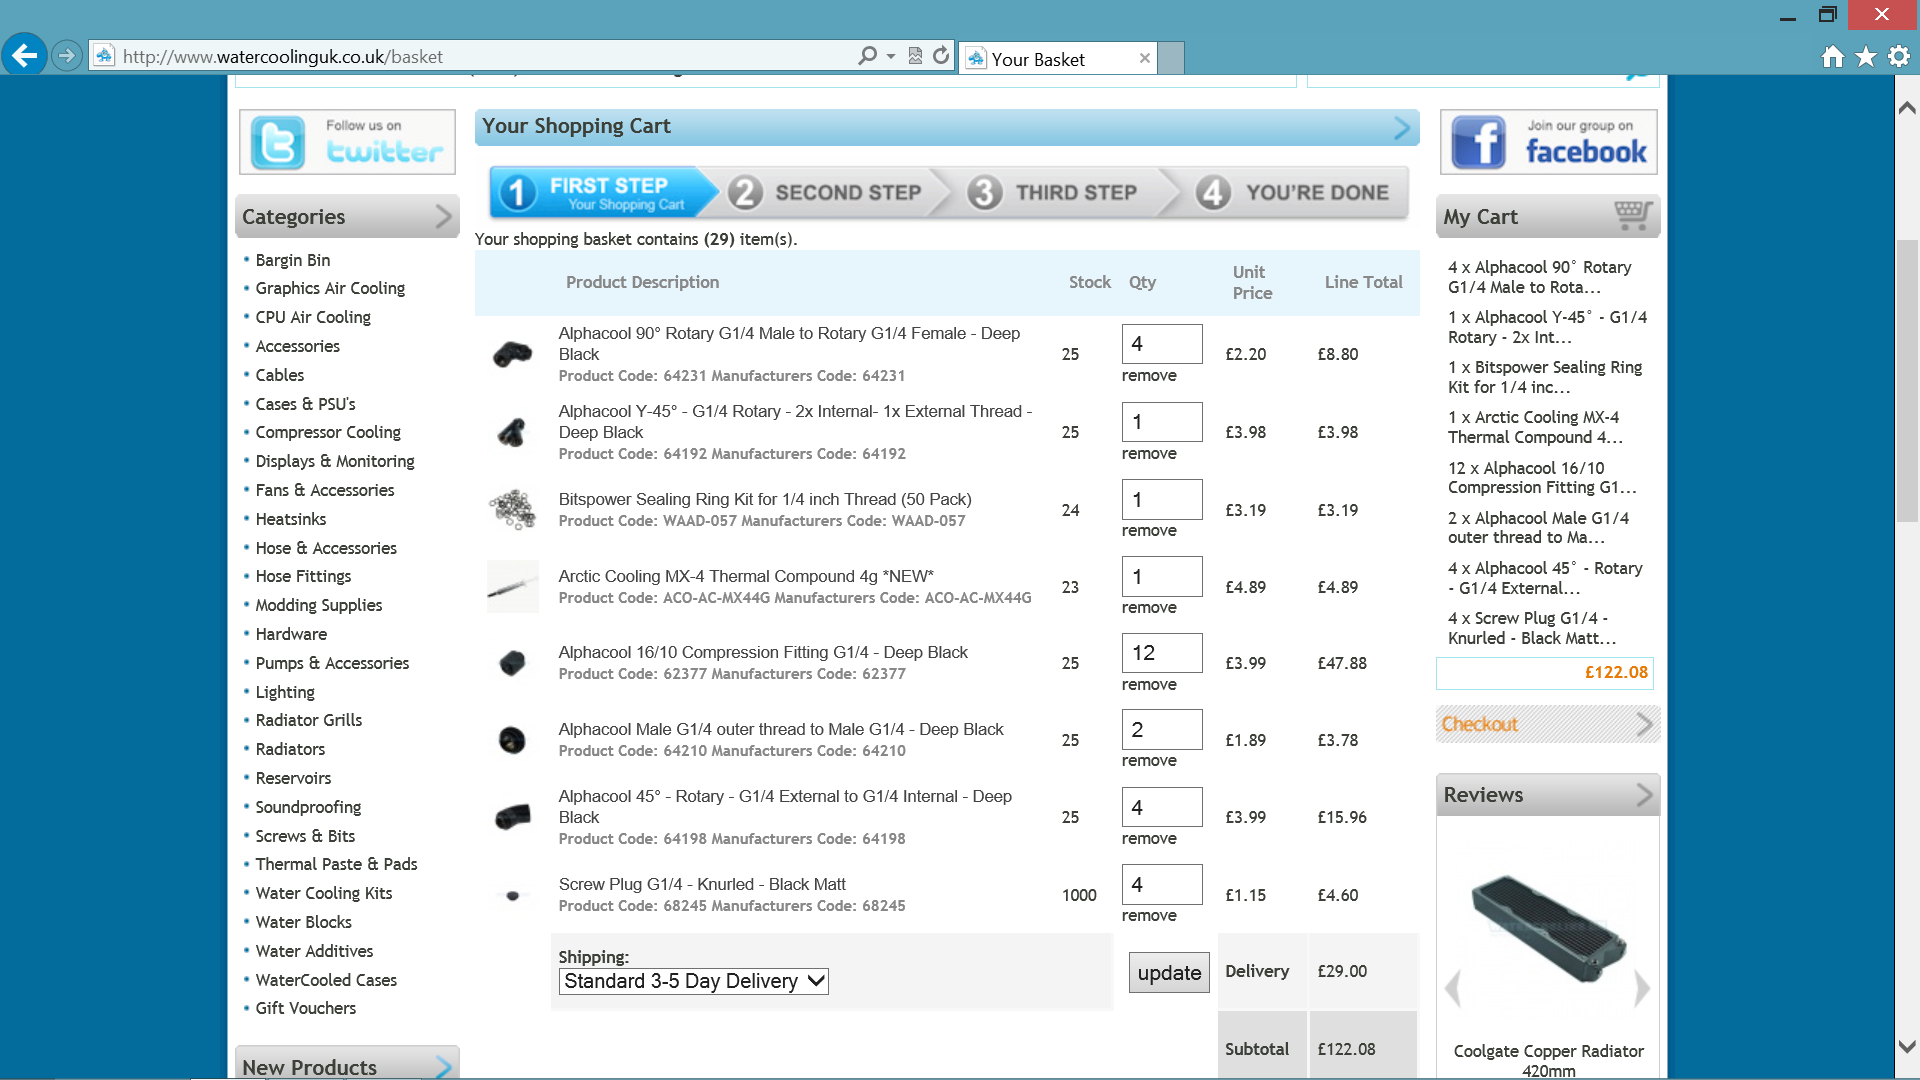Viewport: 1920px width, 1080px height.
Task: Click the Alphacool 90° Rotary fitting thumbnail
Action: pos(513,353)
